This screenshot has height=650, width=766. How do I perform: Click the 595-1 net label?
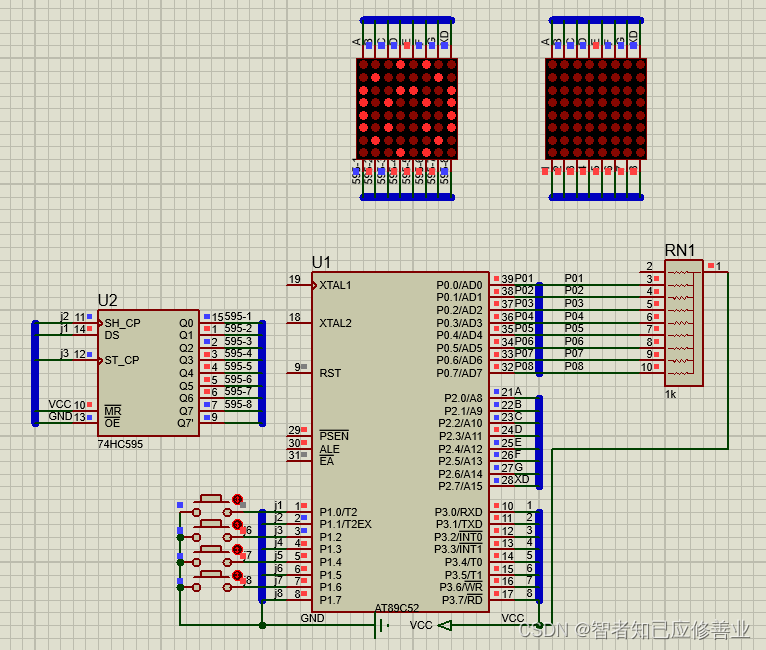click(x=238, y=316)
